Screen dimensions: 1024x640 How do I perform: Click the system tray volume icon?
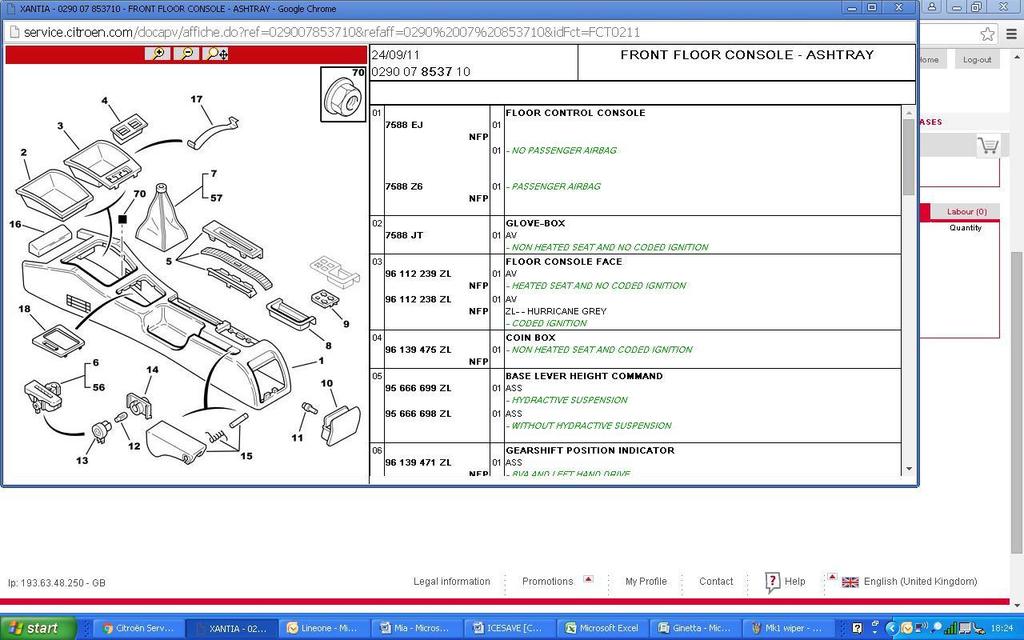click(x=921, y=628)
